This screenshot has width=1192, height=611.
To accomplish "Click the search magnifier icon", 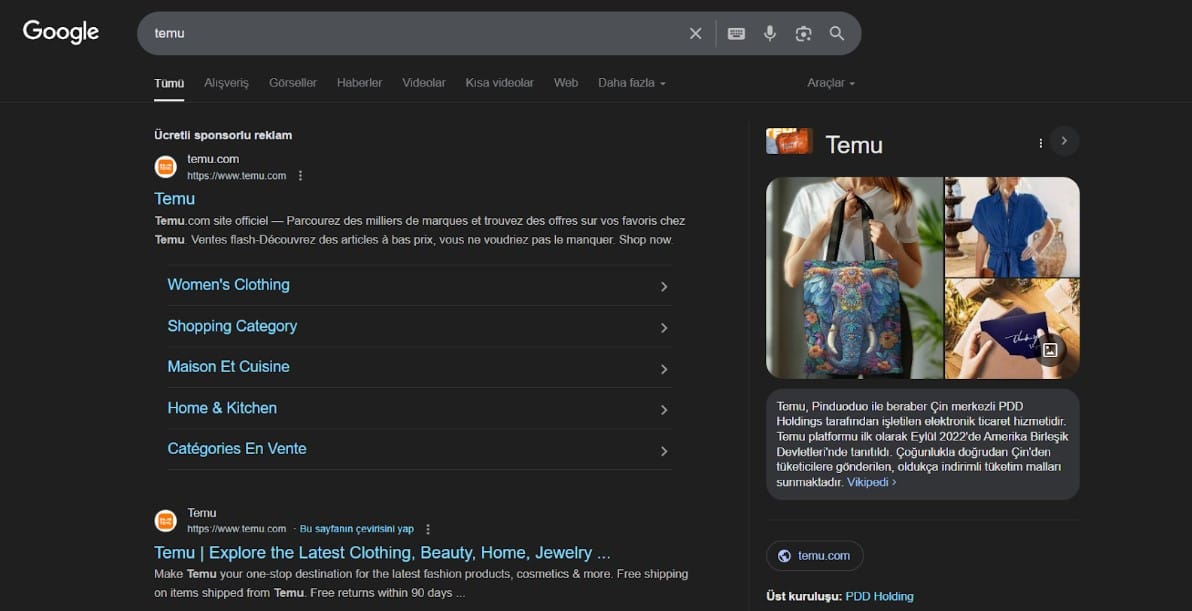I will click(837, 32).
